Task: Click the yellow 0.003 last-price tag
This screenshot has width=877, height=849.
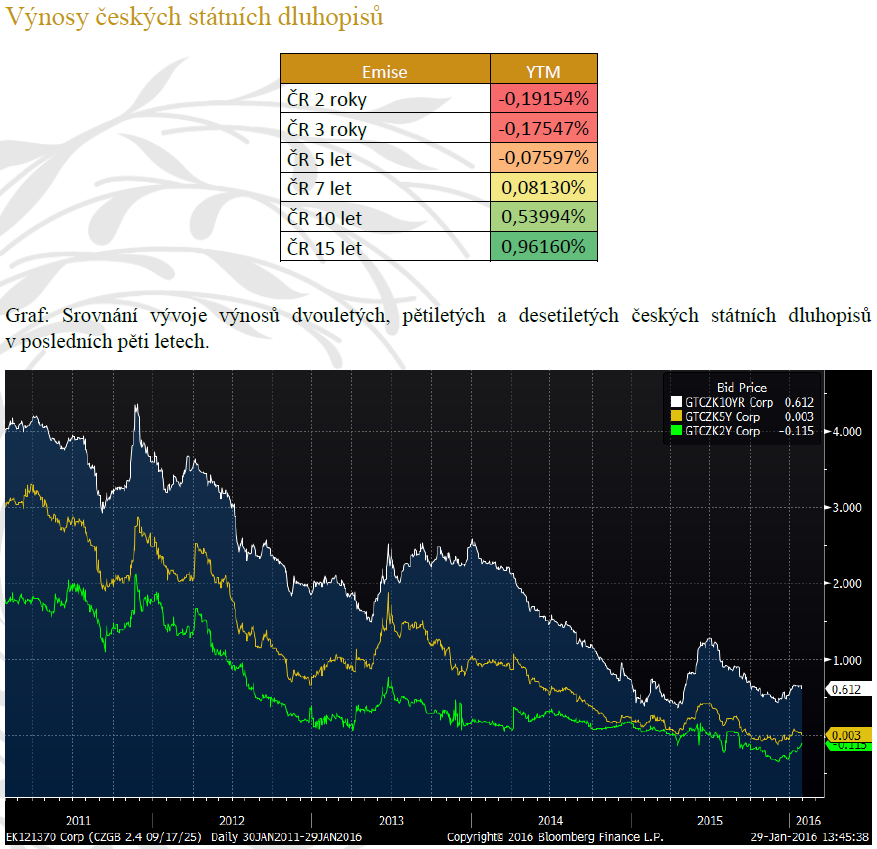Action: point(848,735)
